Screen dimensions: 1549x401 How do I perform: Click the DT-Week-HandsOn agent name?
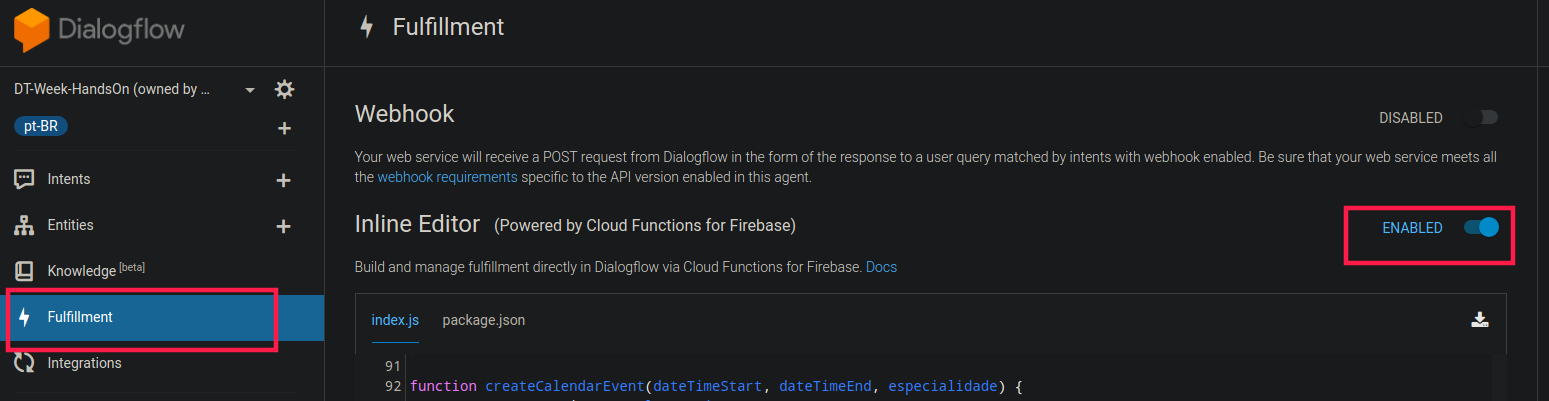tap(112, 89)
